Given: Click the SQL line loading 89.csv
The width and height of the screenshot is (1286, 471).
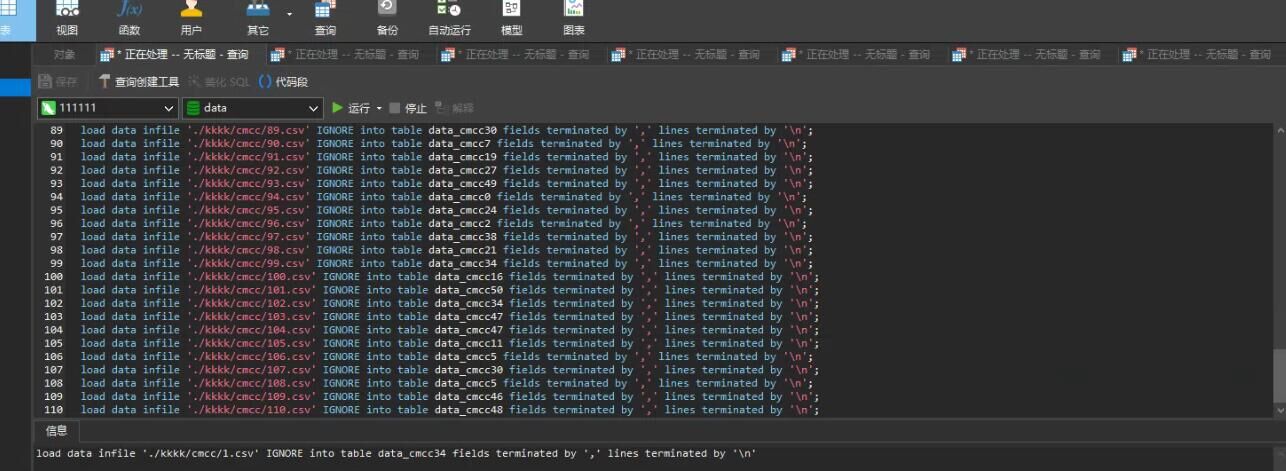Looking at the screenshot, I should coord(447,130).
